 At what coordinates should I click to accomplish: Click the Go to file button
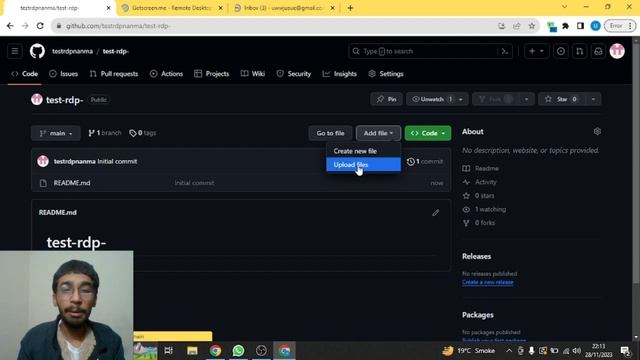[330, 133]
